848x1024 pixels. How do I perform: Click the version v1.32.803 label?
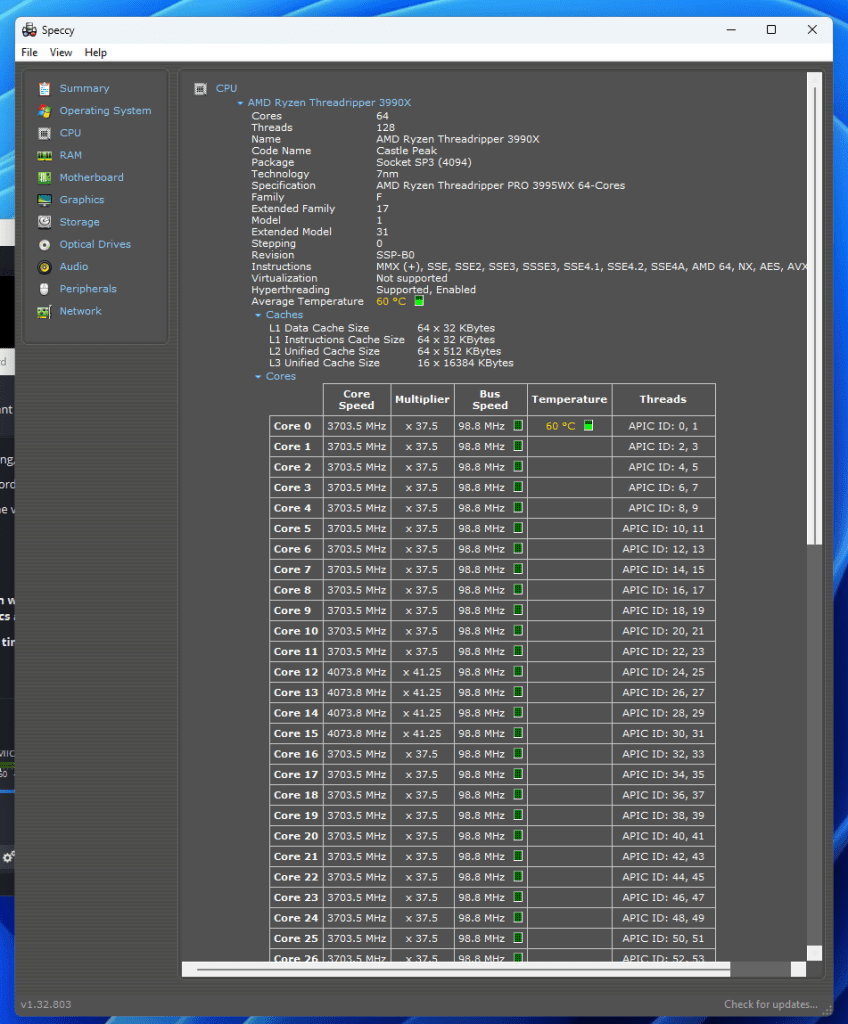(x=46, y=1004)
